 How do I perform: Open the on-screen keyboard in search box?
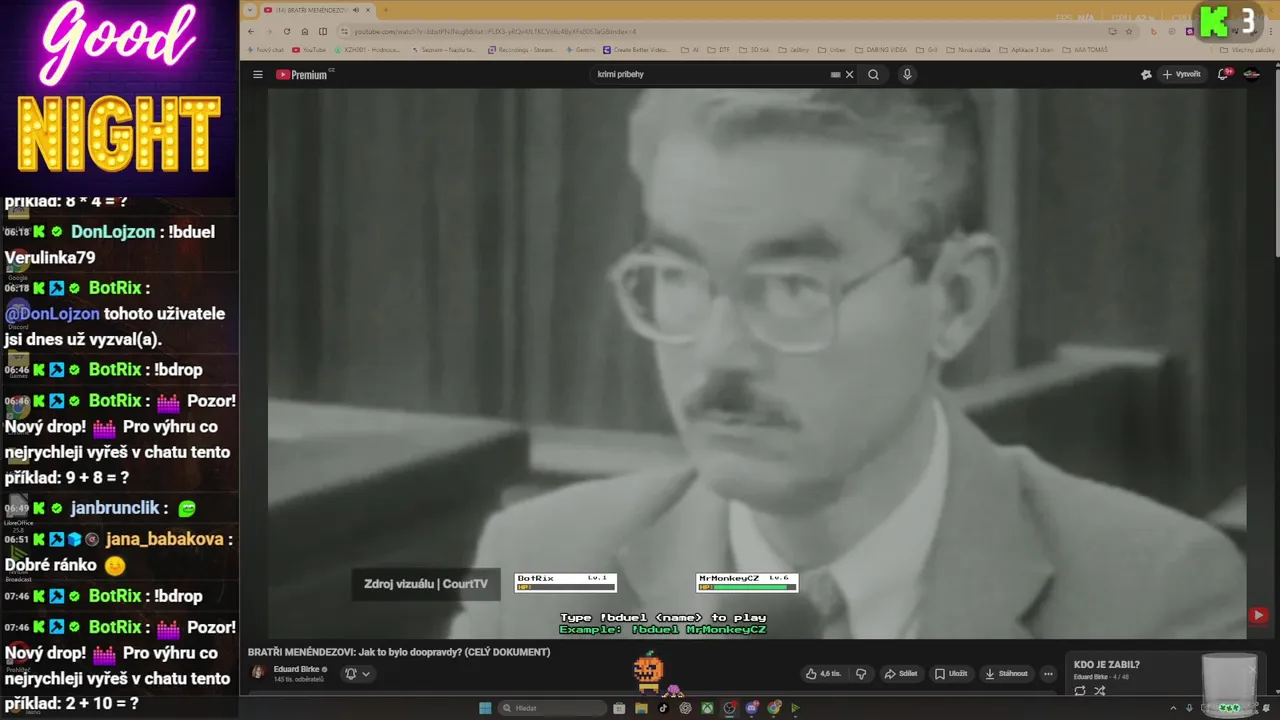(835, 75)
